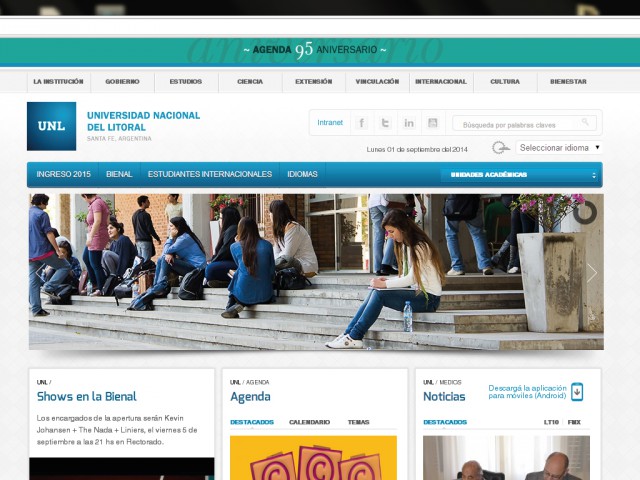Open the Seleccionar idioma dropdown

point(559,148)
